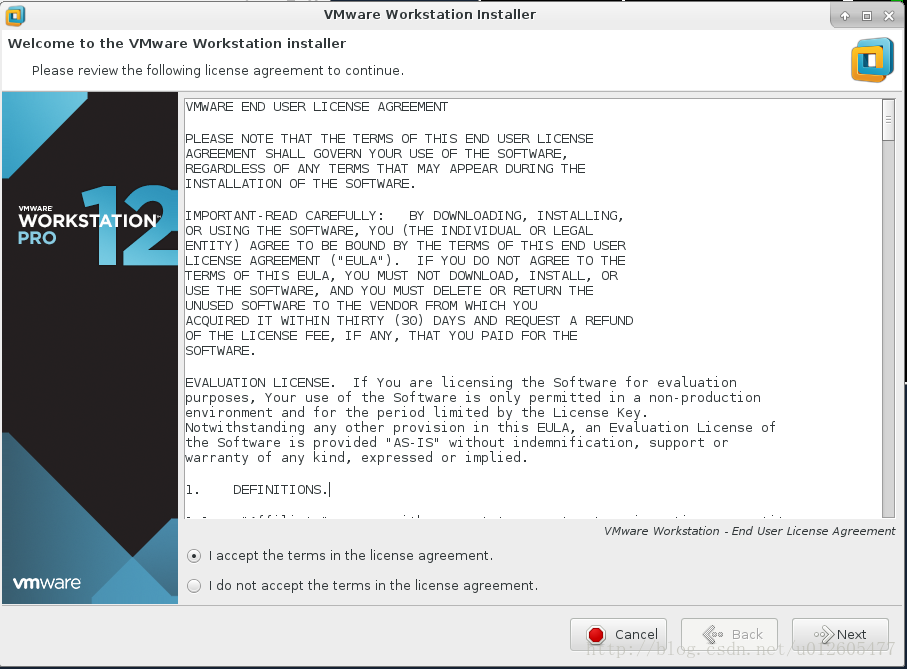Click the Back button

click(x=729, y=634)
